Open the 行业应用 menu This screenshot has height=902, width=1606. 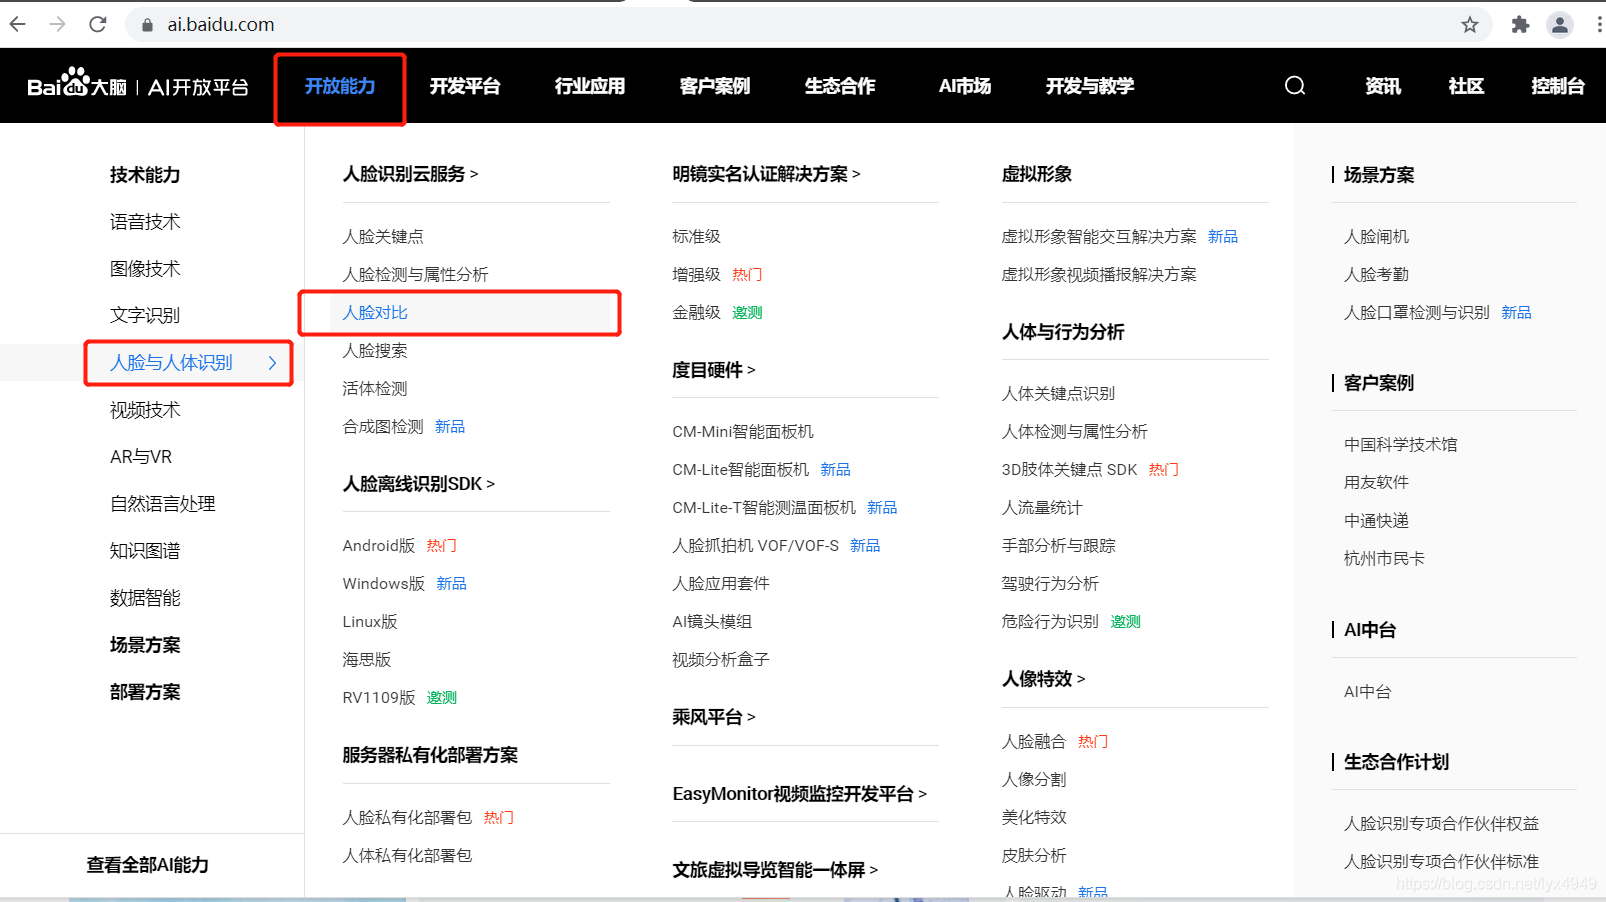click(x=590, y=86)
